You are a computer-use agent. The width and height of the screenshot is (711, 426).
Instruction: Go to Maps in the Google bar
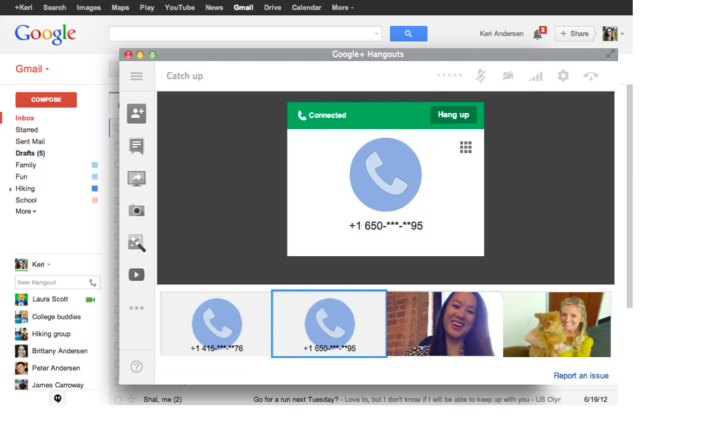coord(120,8)
